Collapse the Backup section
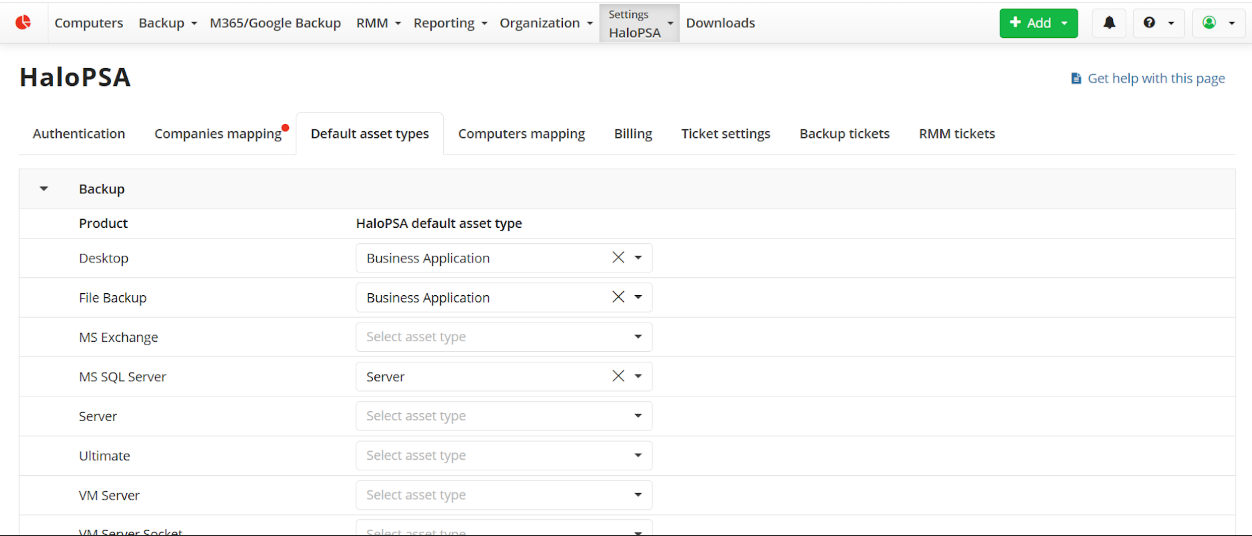The height and width of the screenshot is (536, 1252). coord(44,189)
